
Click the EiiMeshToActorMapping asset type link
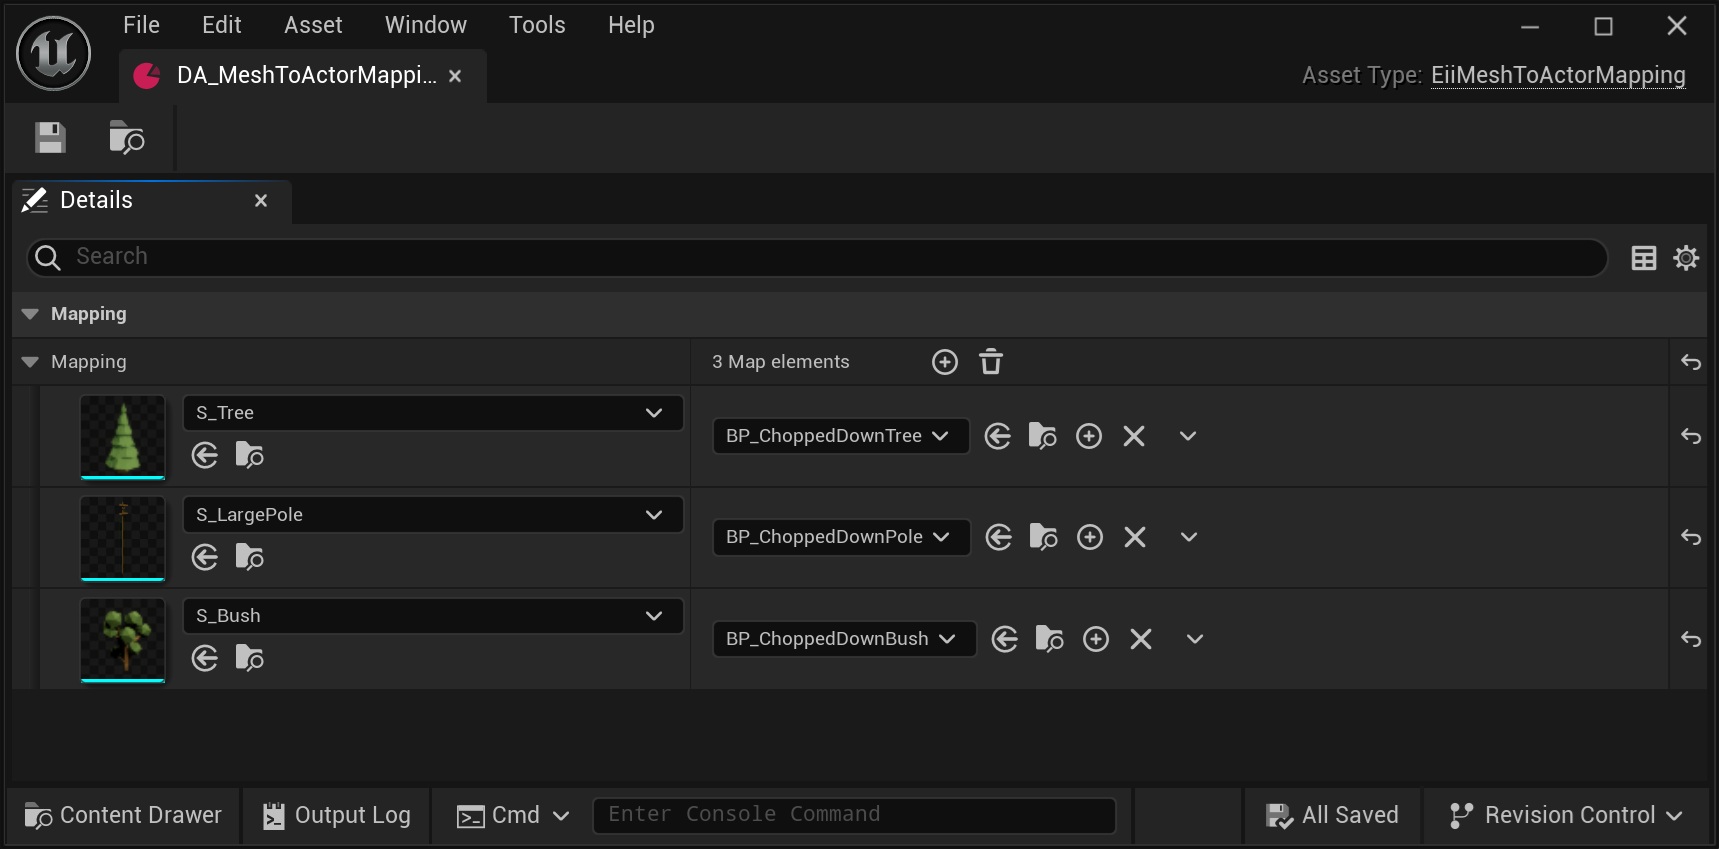pos(1557,75)
